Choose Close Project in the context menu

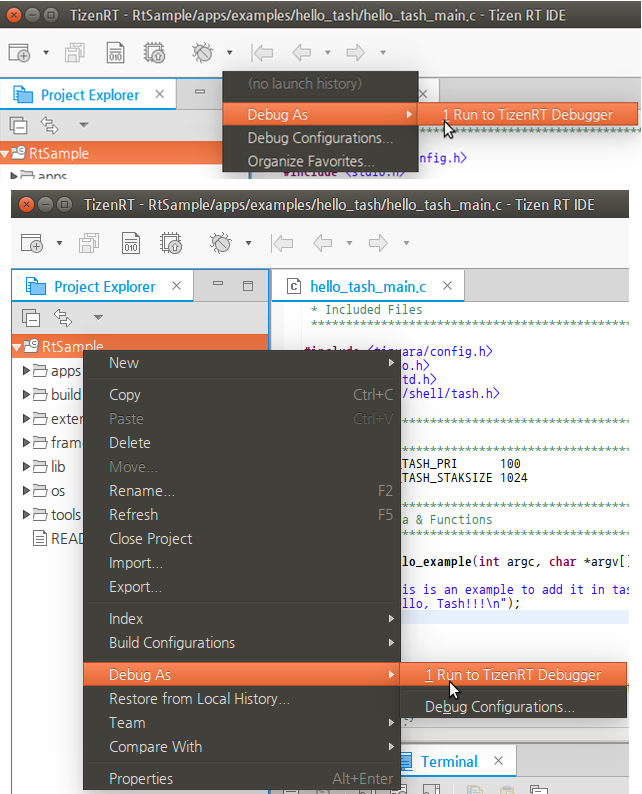[150, 538]
